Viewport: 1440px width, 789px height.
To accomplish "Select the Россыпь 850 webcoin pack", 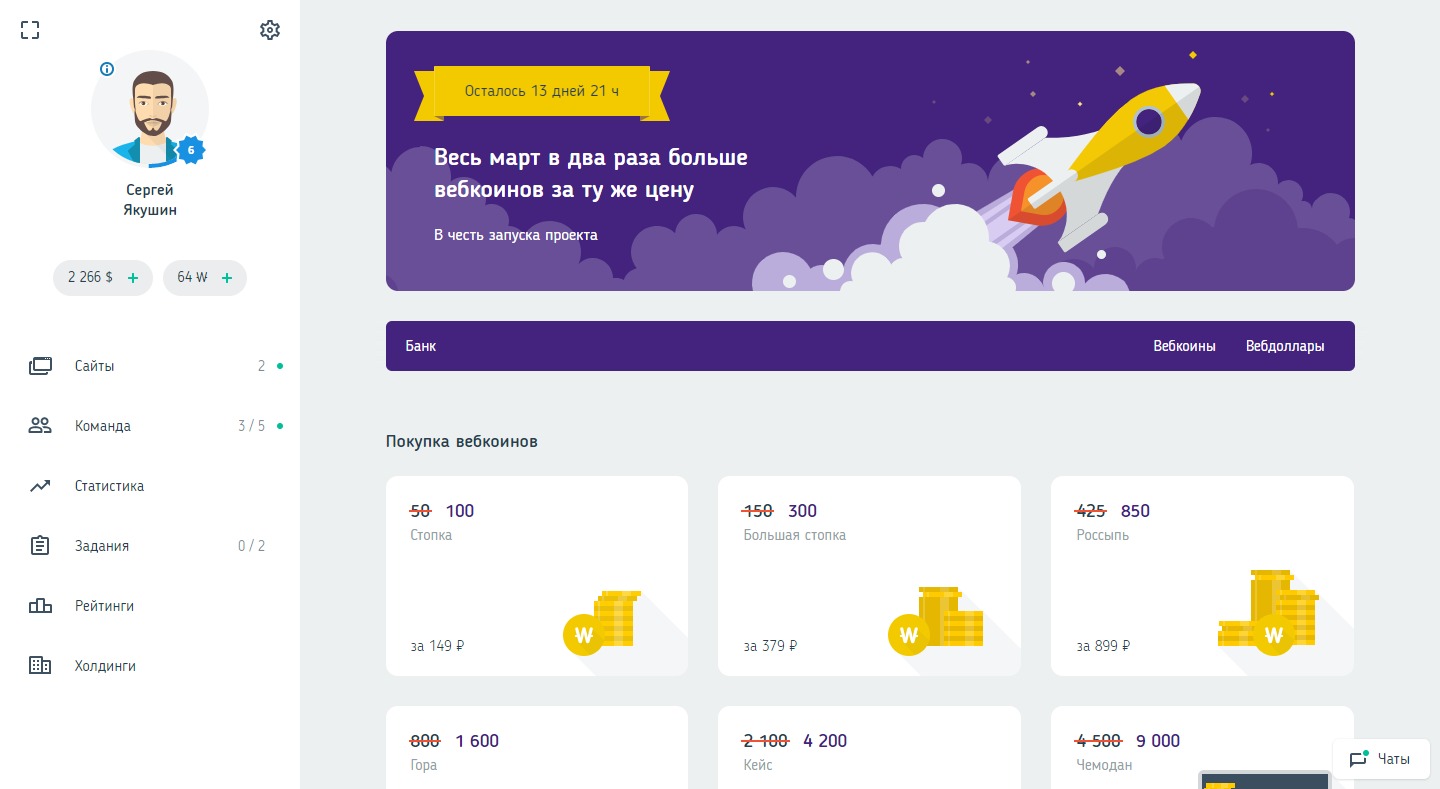I will pos(1202,576).
